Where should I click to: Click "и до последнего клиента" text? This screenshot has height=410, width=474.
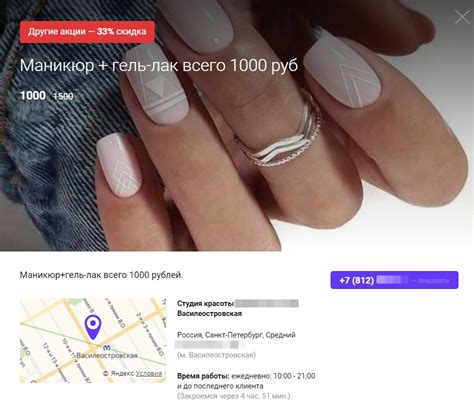(x=220, y=386)
